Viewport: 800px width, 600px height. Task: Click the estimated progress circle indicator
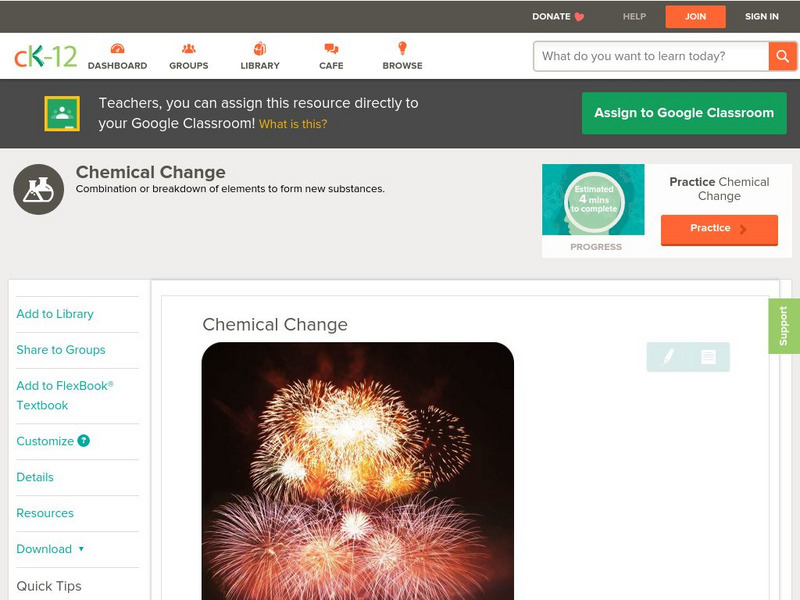pyautogui.click(x=594, y=200)
